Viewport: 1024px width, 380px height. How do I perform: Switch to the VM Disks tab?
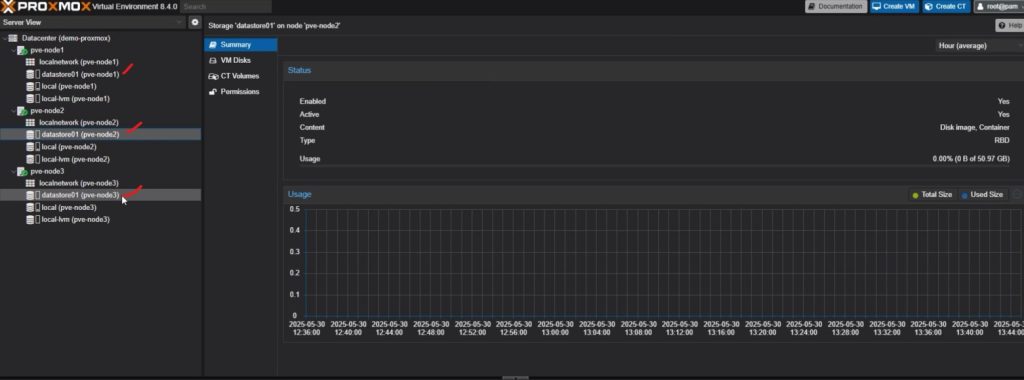240,61
